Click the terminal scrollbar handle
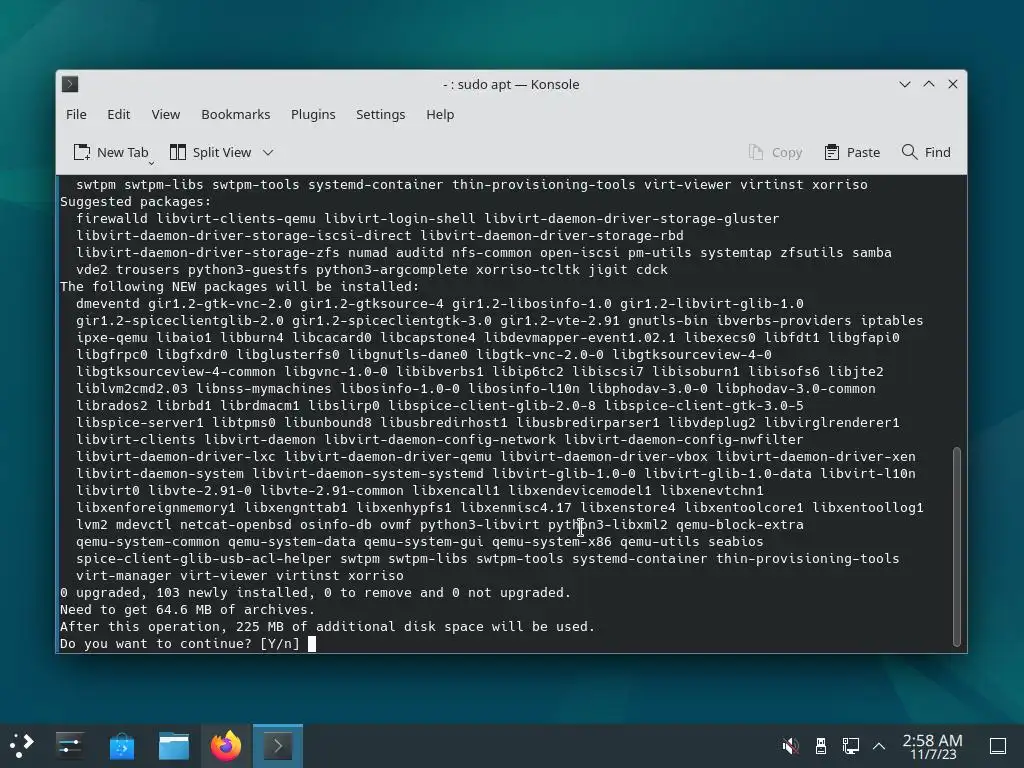The height and width of the screenshot is (768, 1024). (x=957, y=547)
